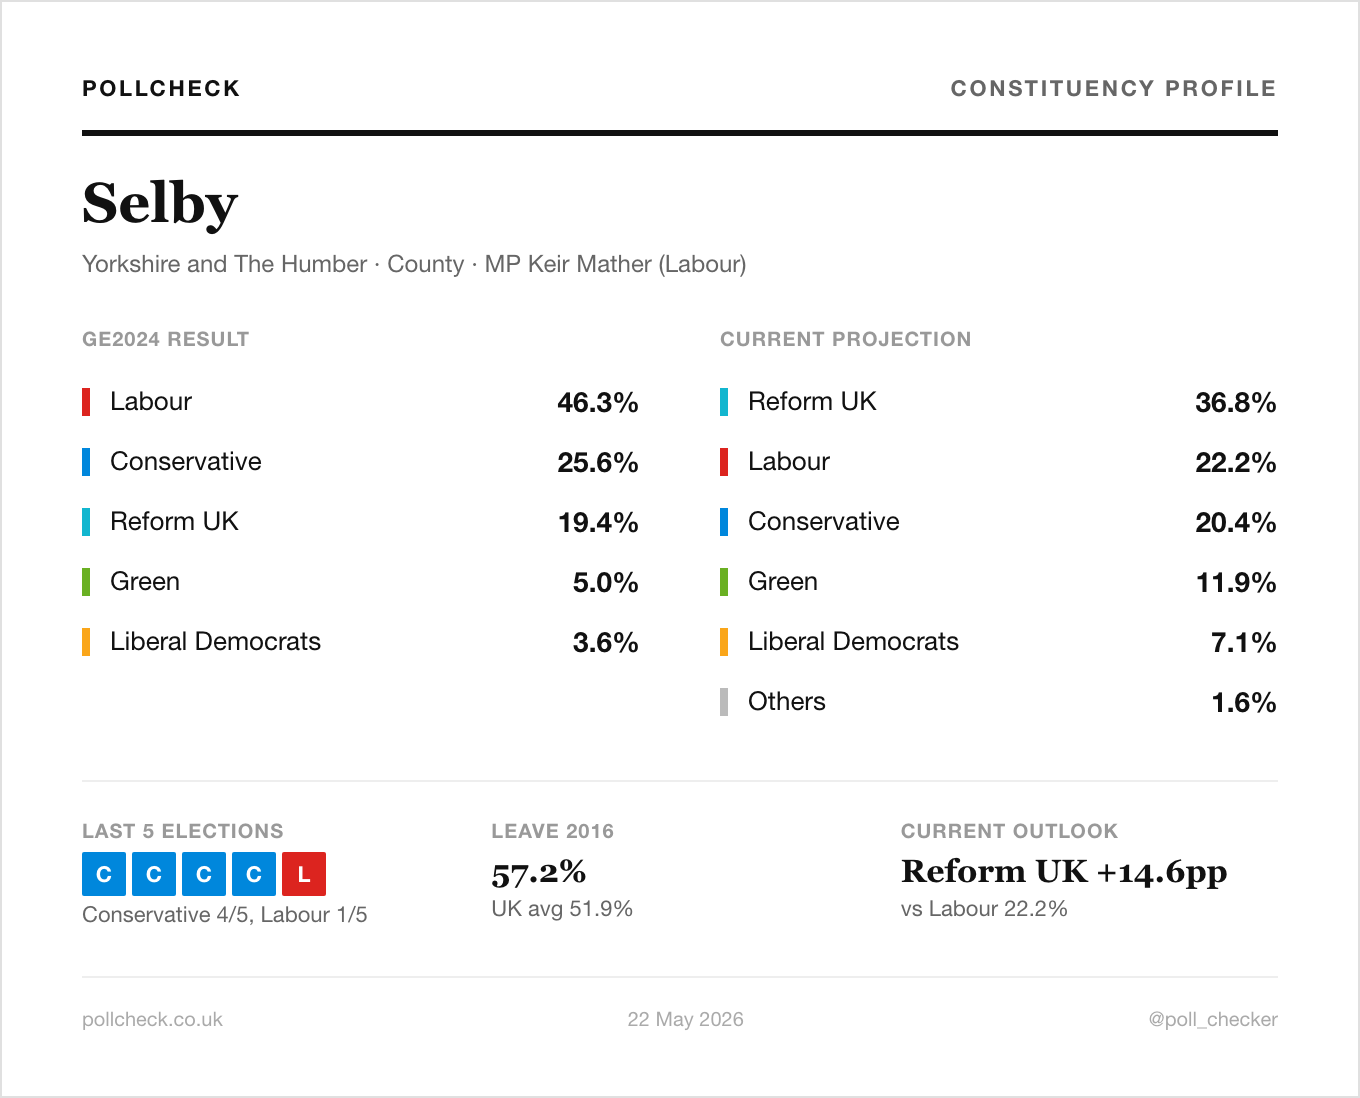Image resolution: width=1360 pixels, height=1098 pixels.
Task: Click the fourth blue C election badge
Action: [x=254, y=874]
